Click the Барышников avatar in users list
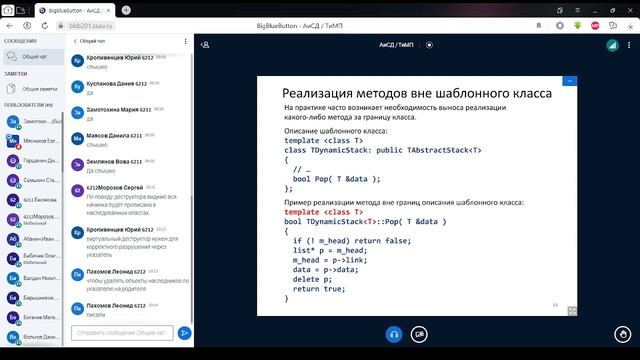The image size is (640, 360). pos(13,298)
